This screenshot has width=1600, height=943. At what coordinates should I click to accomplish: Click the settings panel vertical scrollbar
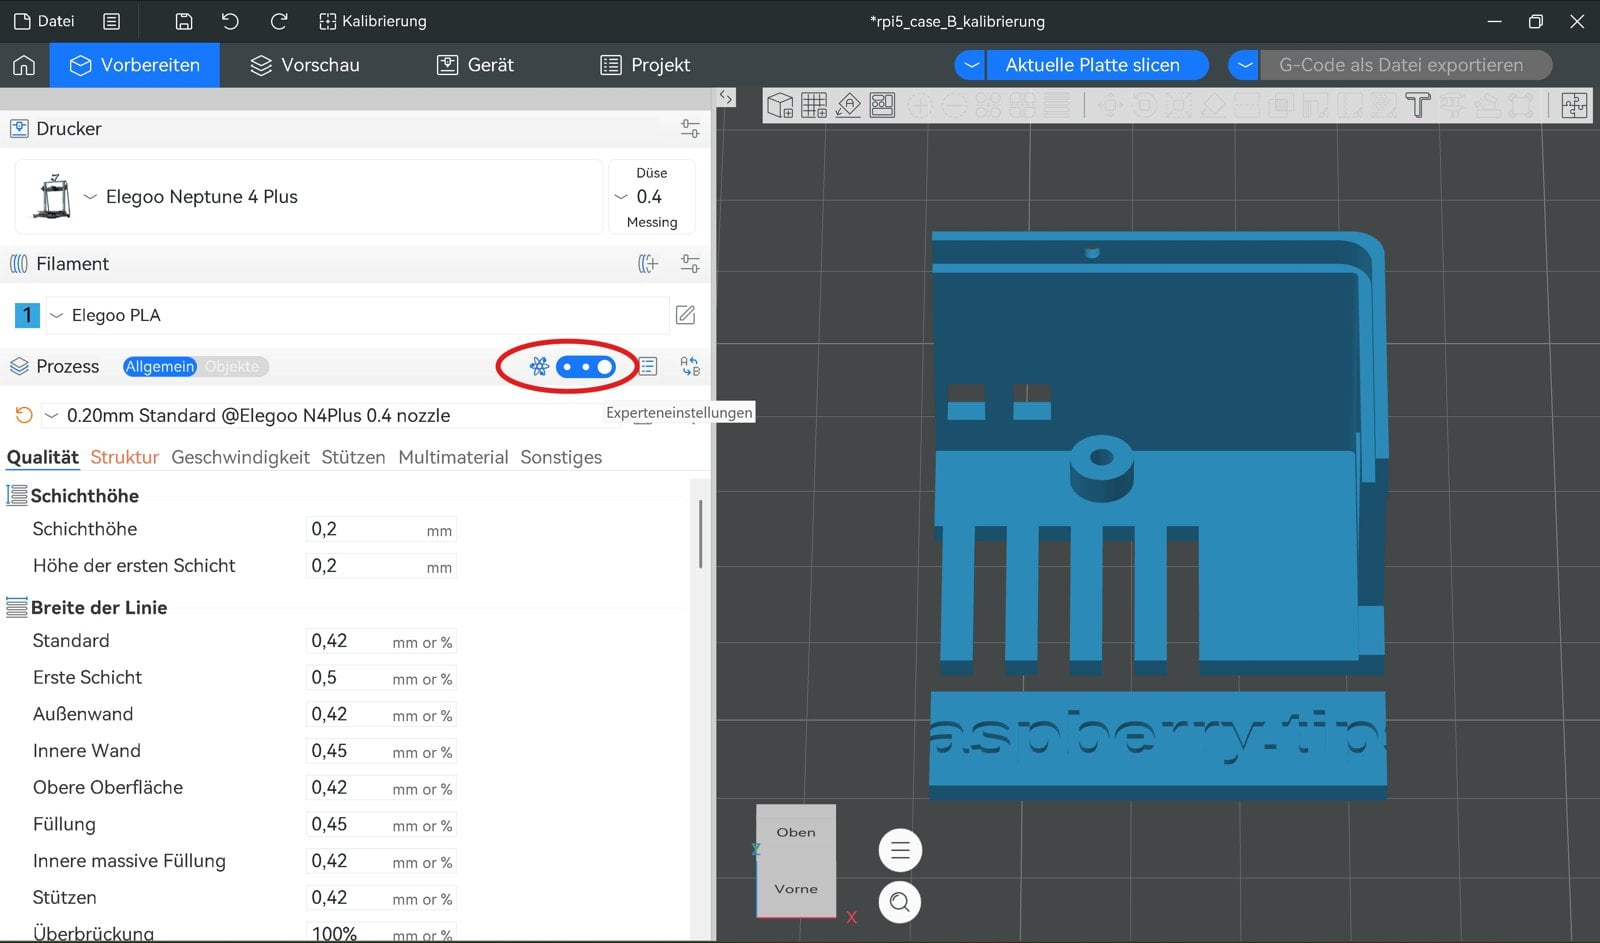click(x=700, y=534)
